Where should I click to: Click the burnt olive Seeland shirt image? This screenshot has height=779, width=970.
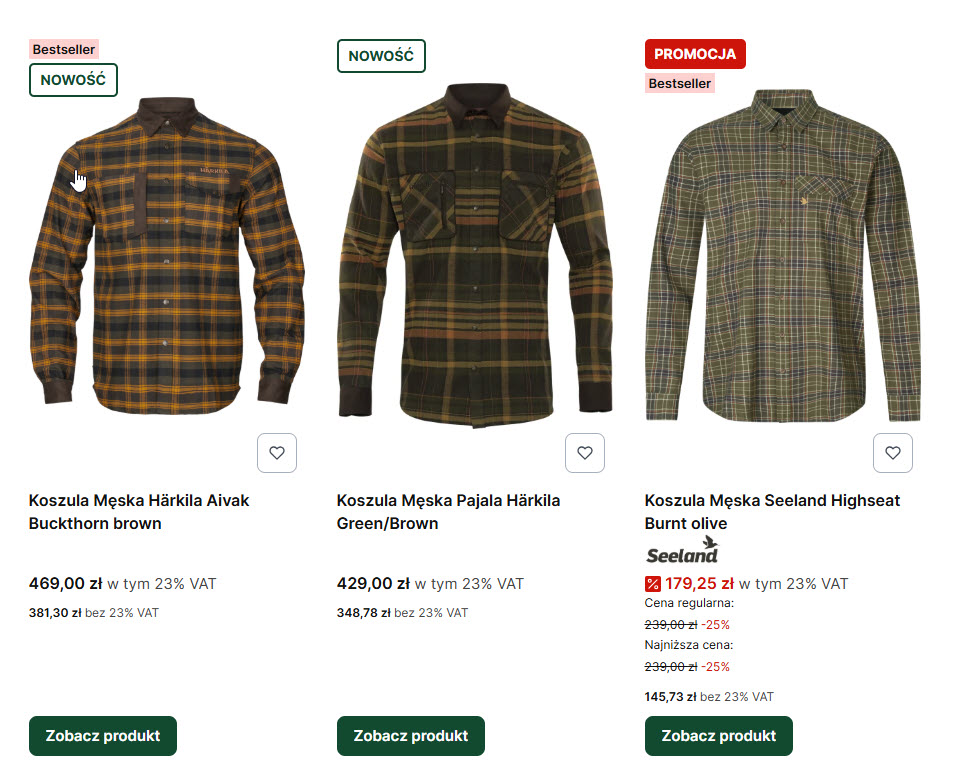pyautogui.click(x=783, y=255)
